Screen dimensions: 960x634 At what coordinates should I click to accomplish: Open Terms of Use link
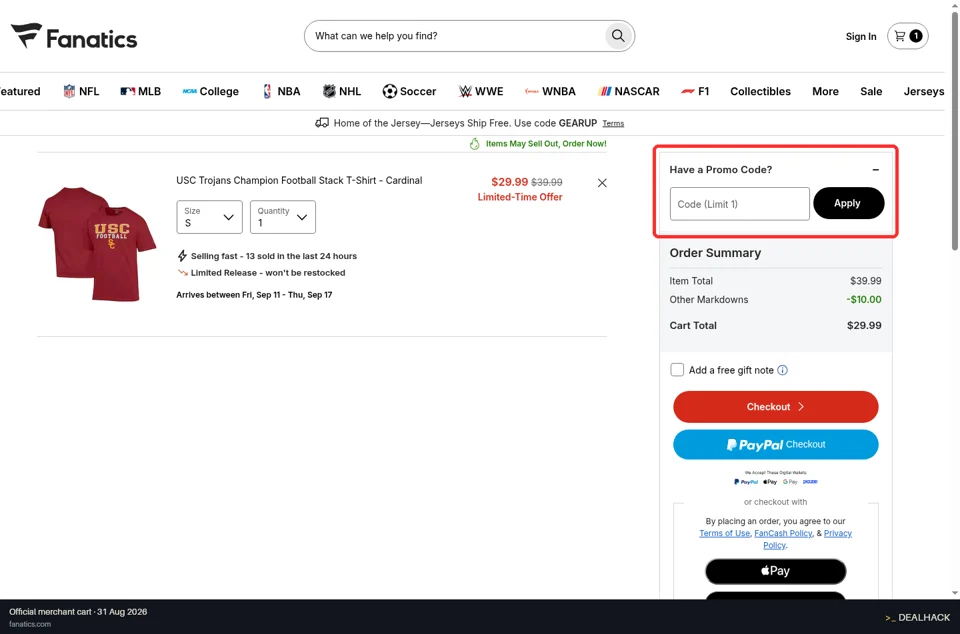point(724,534)
